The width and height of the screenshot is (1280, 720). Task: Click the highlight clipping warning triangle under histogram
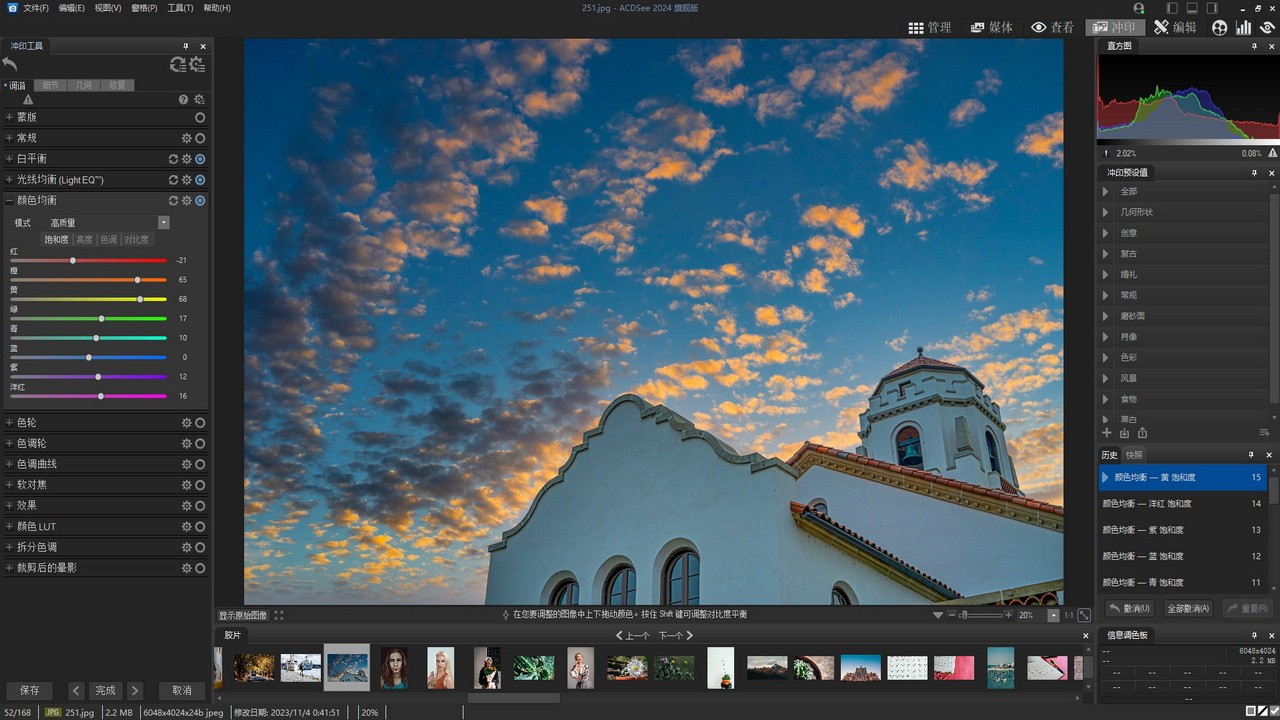pos(1272,153)
